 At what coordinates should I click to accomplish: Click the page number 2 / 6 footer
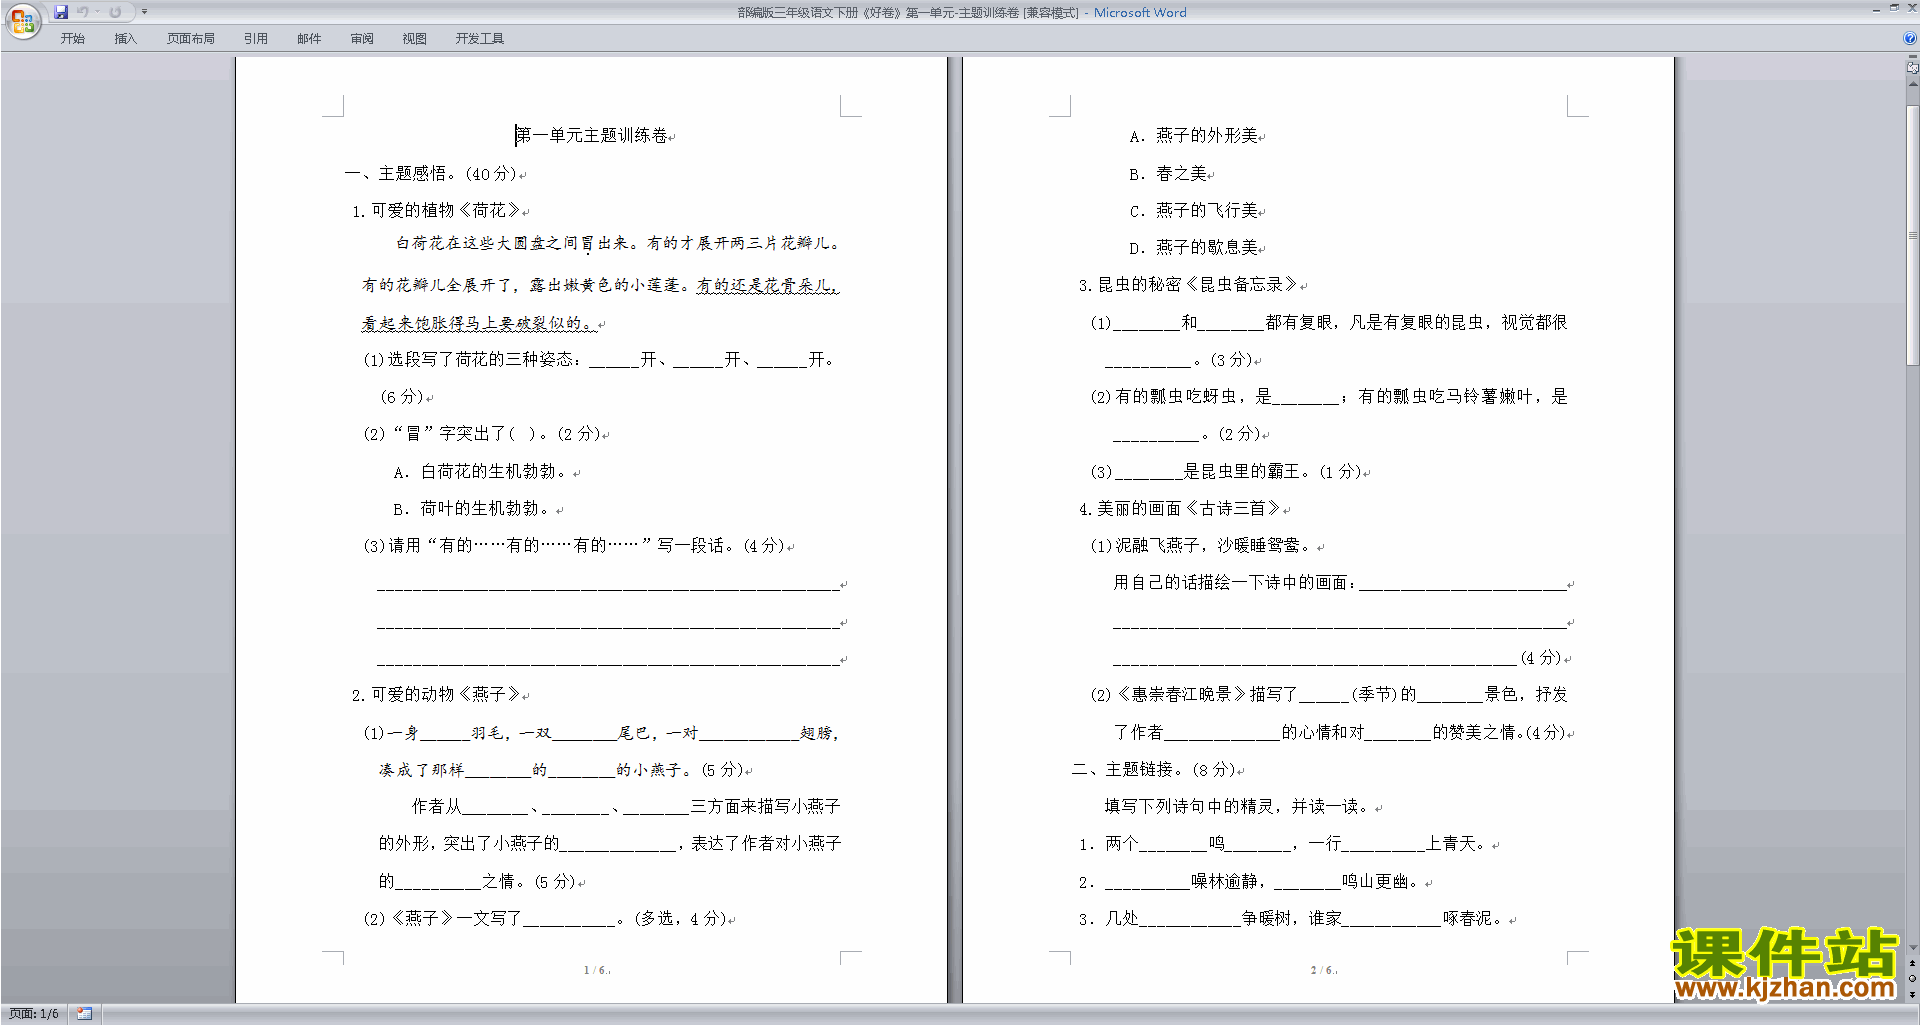tap(1323, 970)
